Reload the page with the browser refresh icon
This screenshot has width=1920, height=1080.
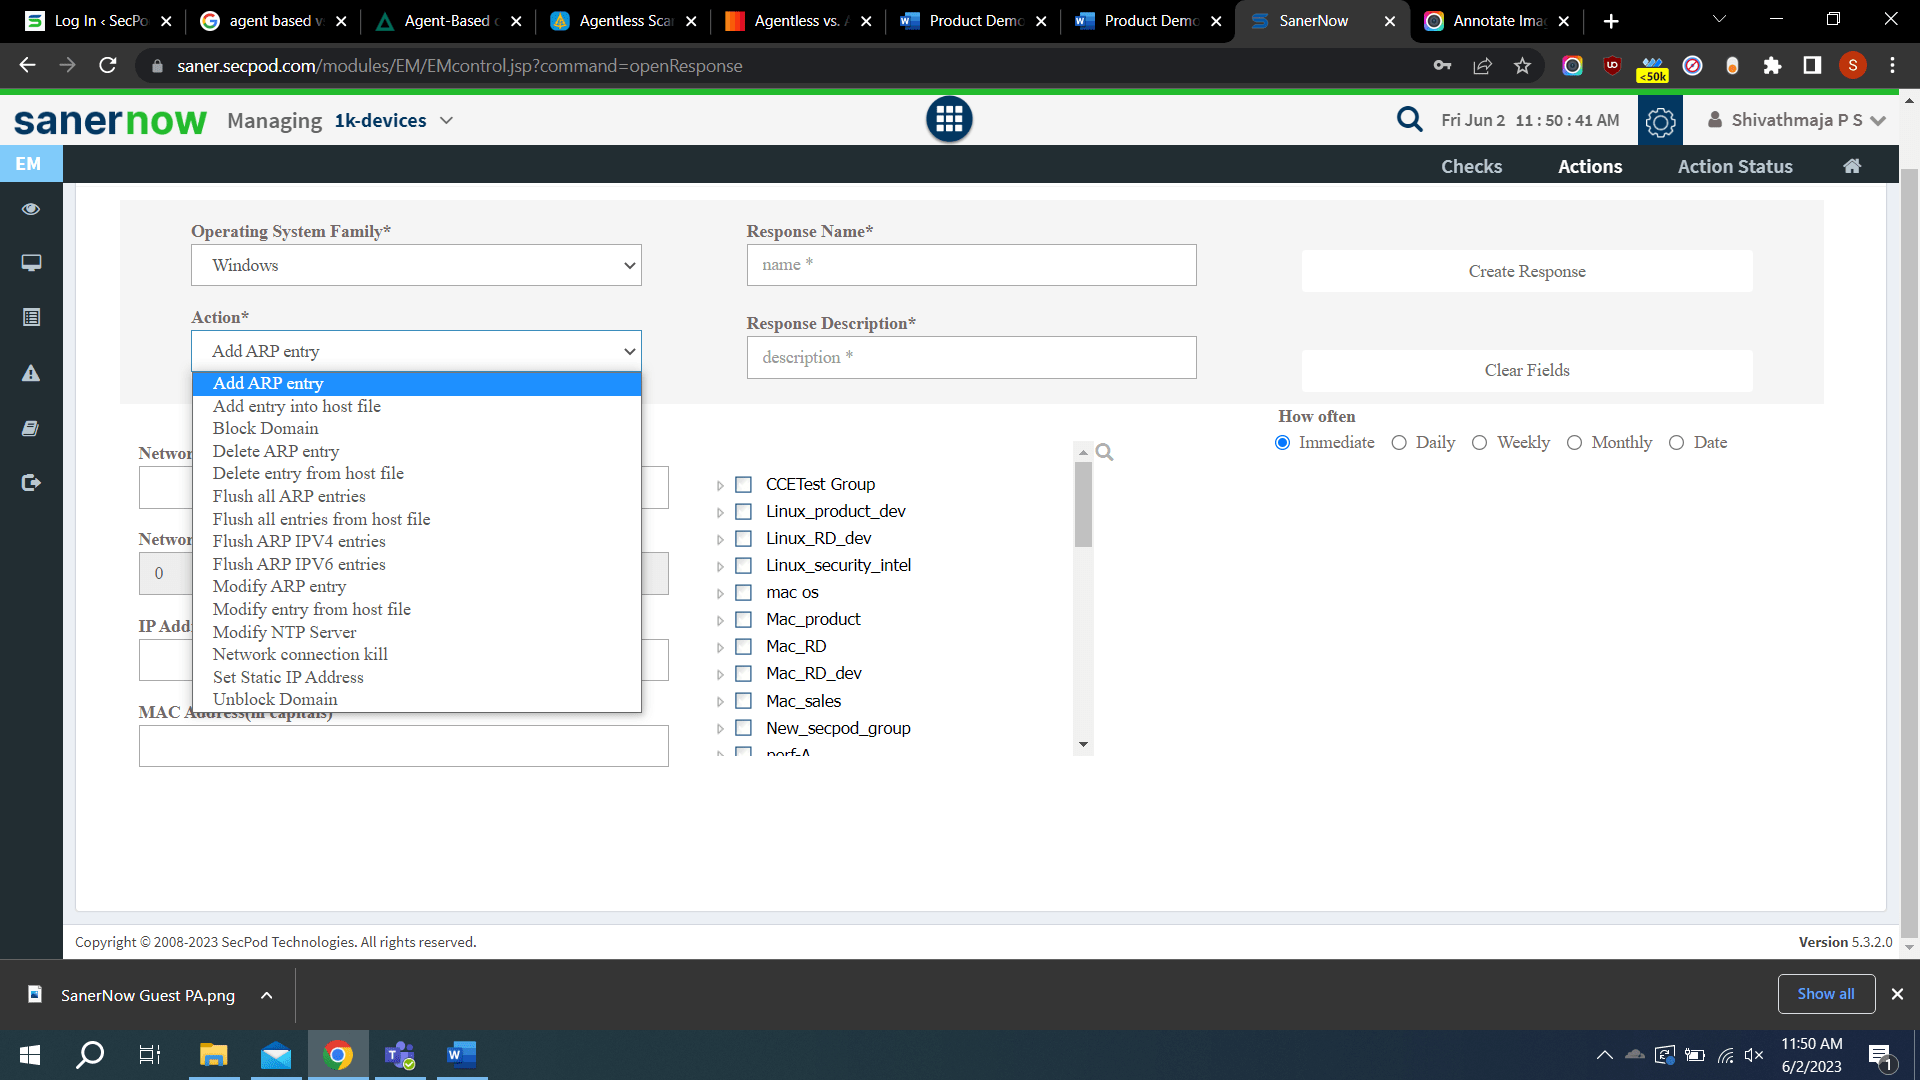coord(108,65)
